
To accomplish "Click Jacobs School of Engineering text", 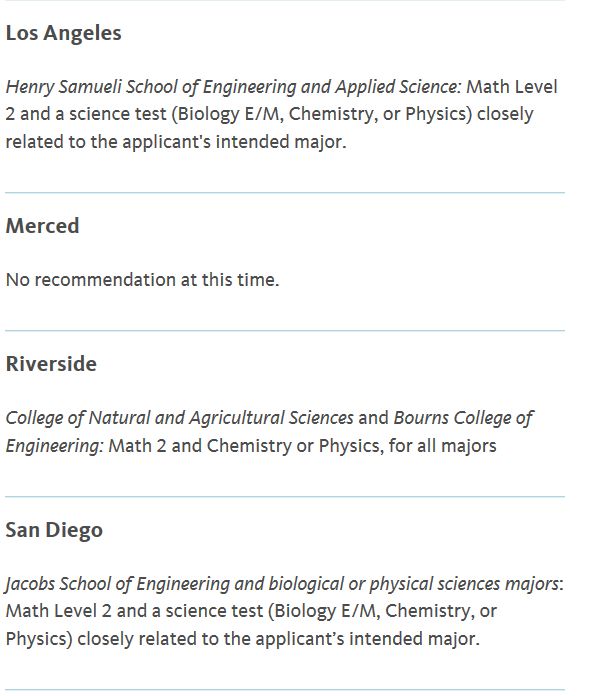I will pos(117,584).
